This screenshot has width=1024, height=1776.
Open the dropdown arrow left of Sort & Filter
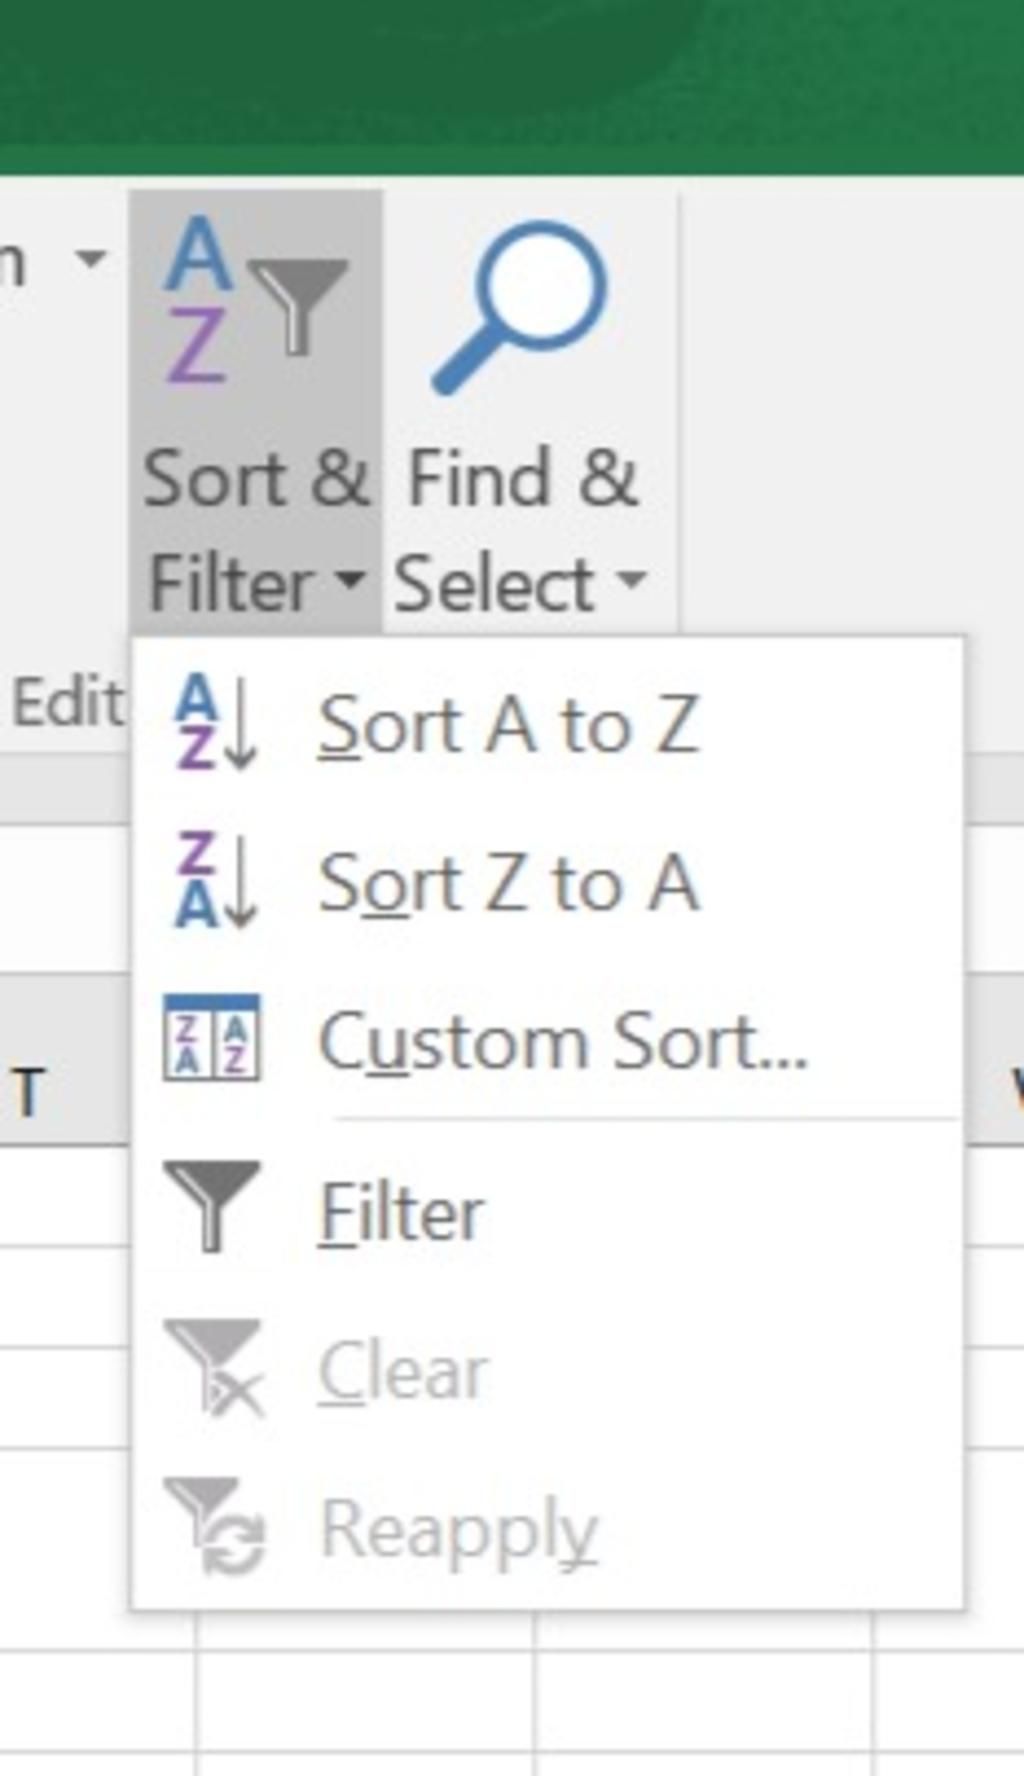(91, 258)
